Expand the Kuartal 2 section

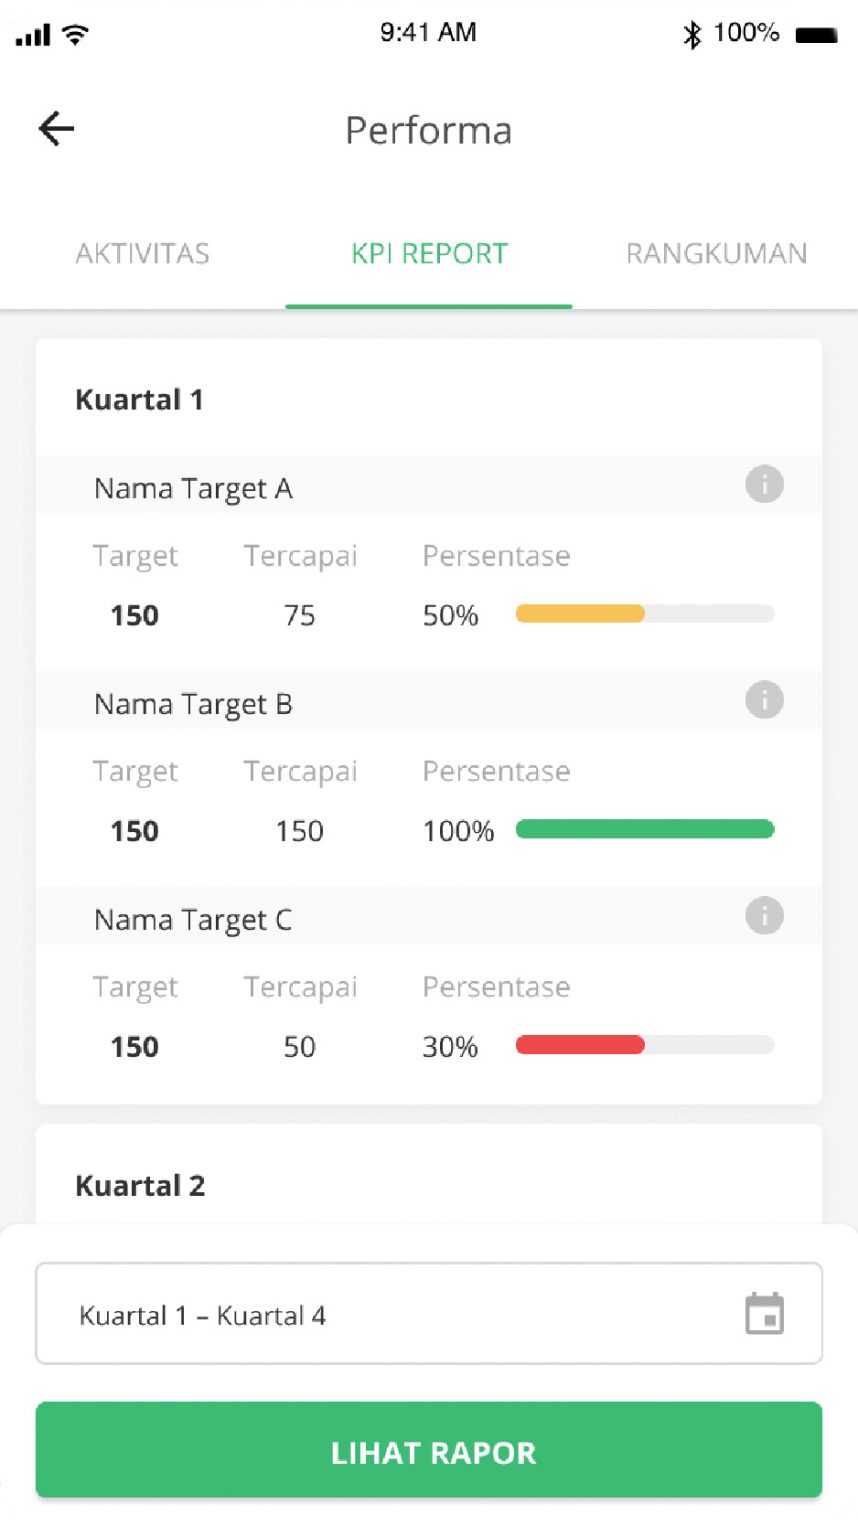tap(140, 1185)
